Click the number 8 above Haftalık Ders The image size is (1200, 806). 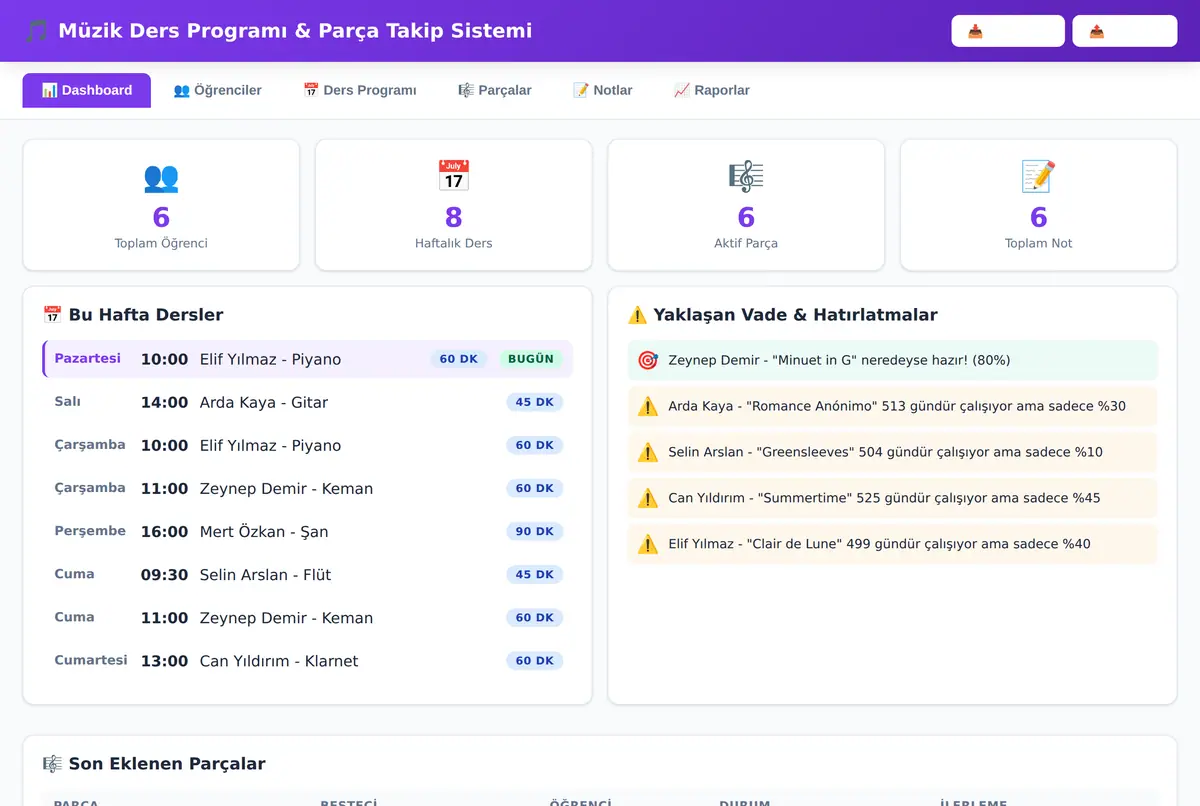point(454,217)
